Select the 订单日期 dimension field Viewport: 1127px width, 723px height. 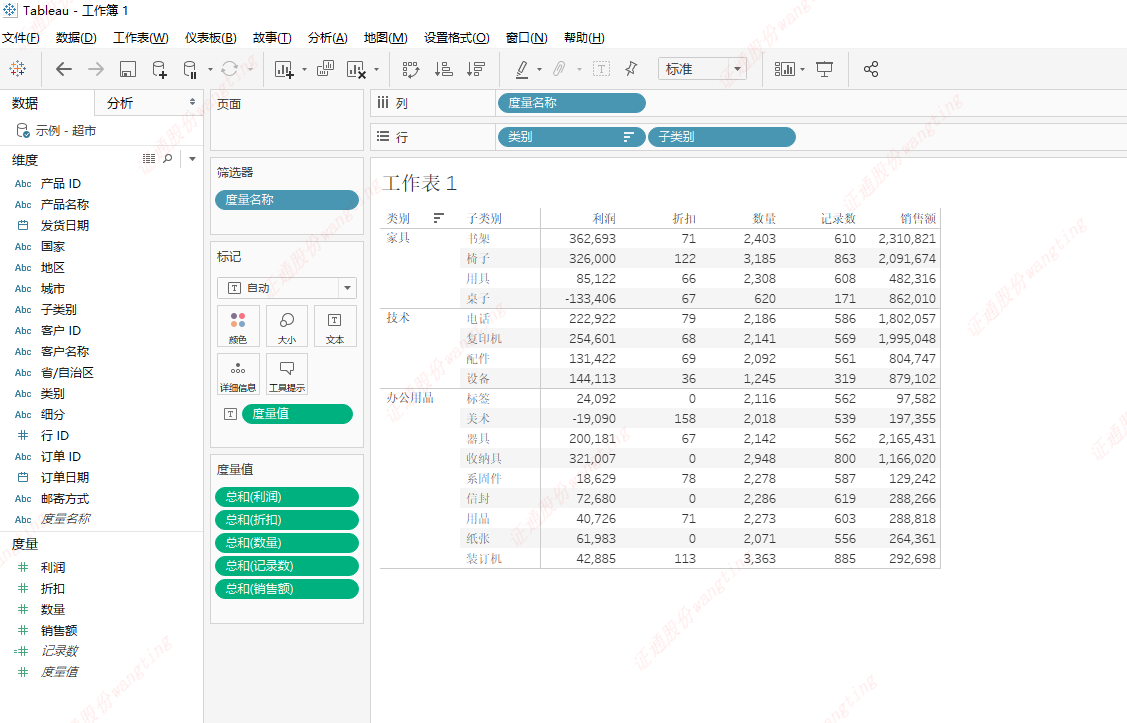[x=65, y=478]
